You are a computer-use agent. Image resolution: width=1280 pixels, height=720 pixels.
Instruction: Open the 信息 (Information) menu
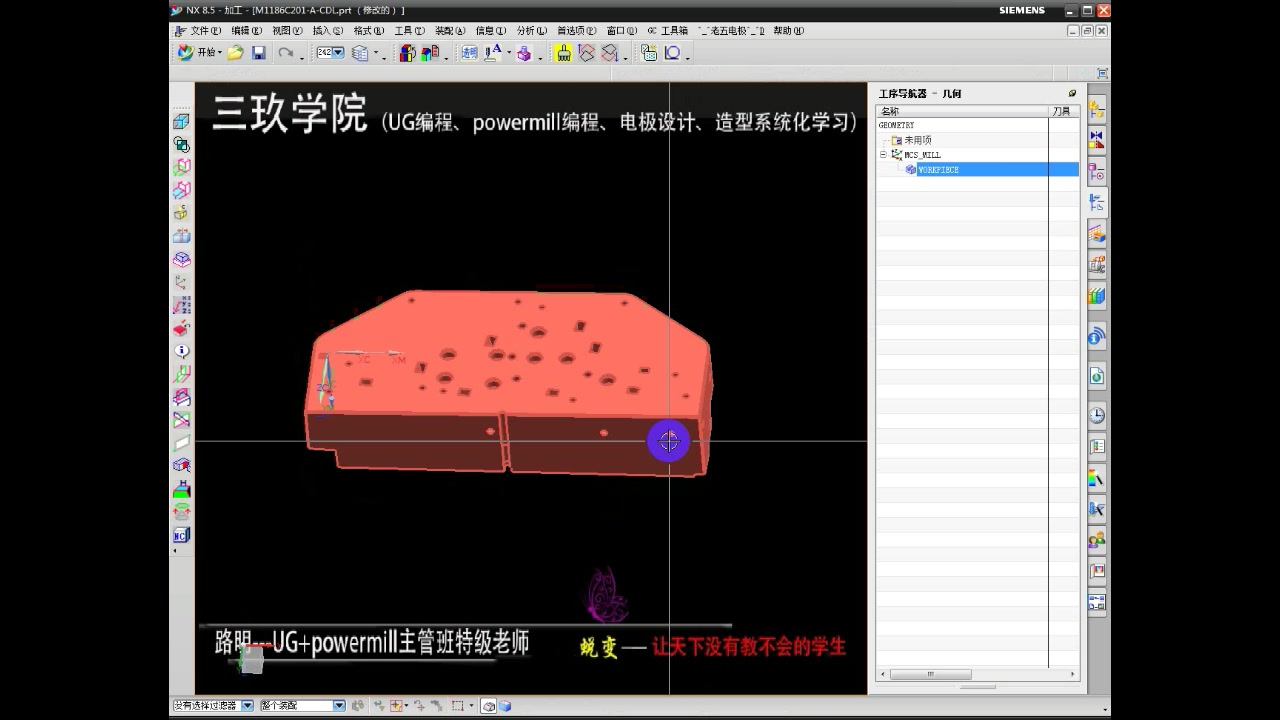point(491,31)
